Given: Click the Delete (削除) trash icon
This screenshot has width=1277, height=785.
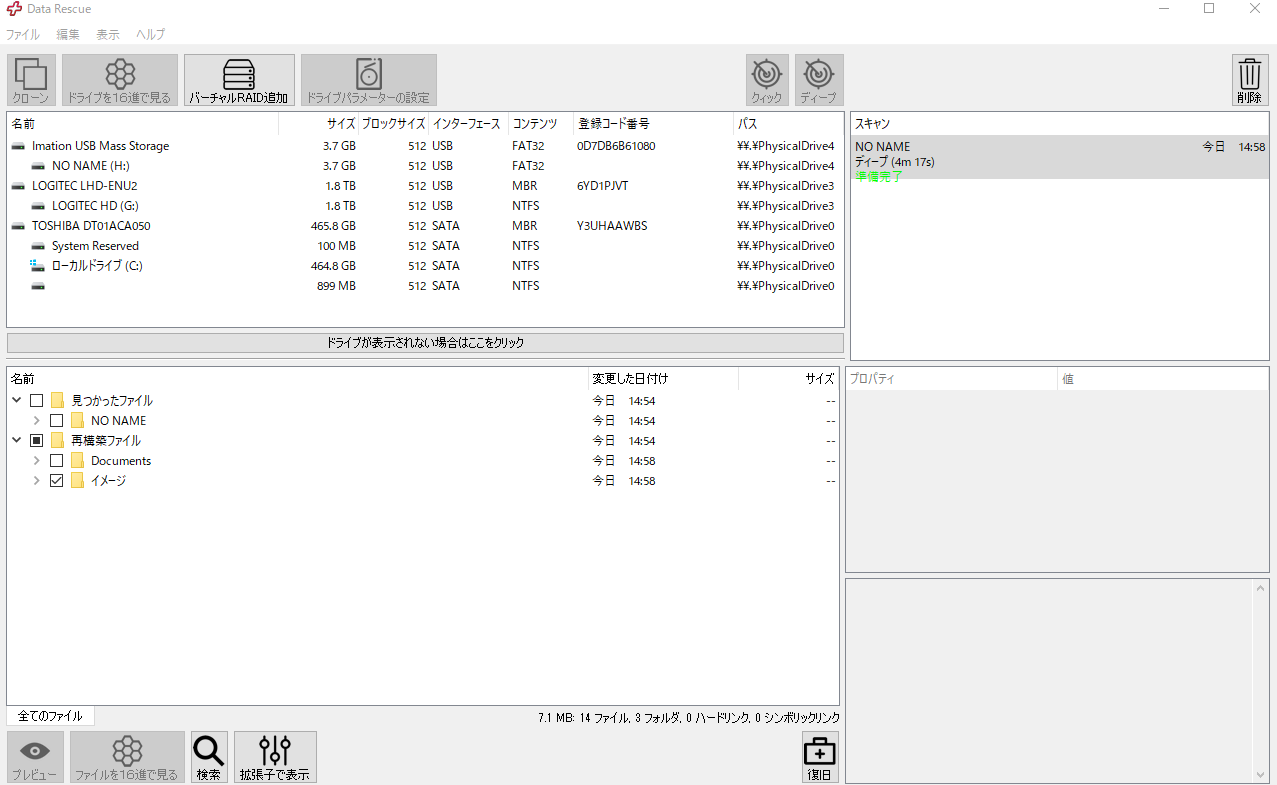Looking at the screenshot, I should click(x=1249, y=80).
